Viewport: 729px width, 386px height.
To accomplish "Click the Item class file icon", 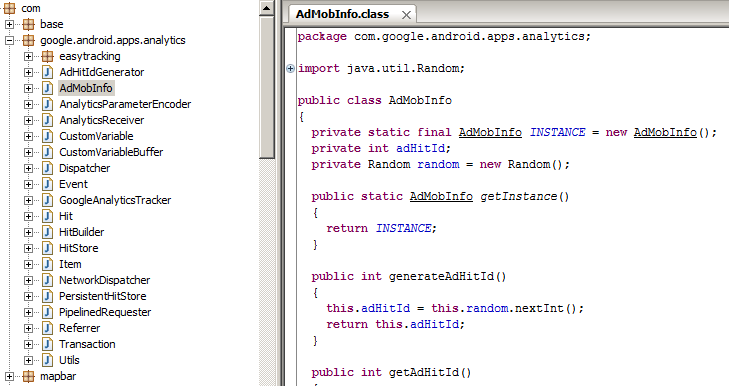I will click(x=47, y=264).
